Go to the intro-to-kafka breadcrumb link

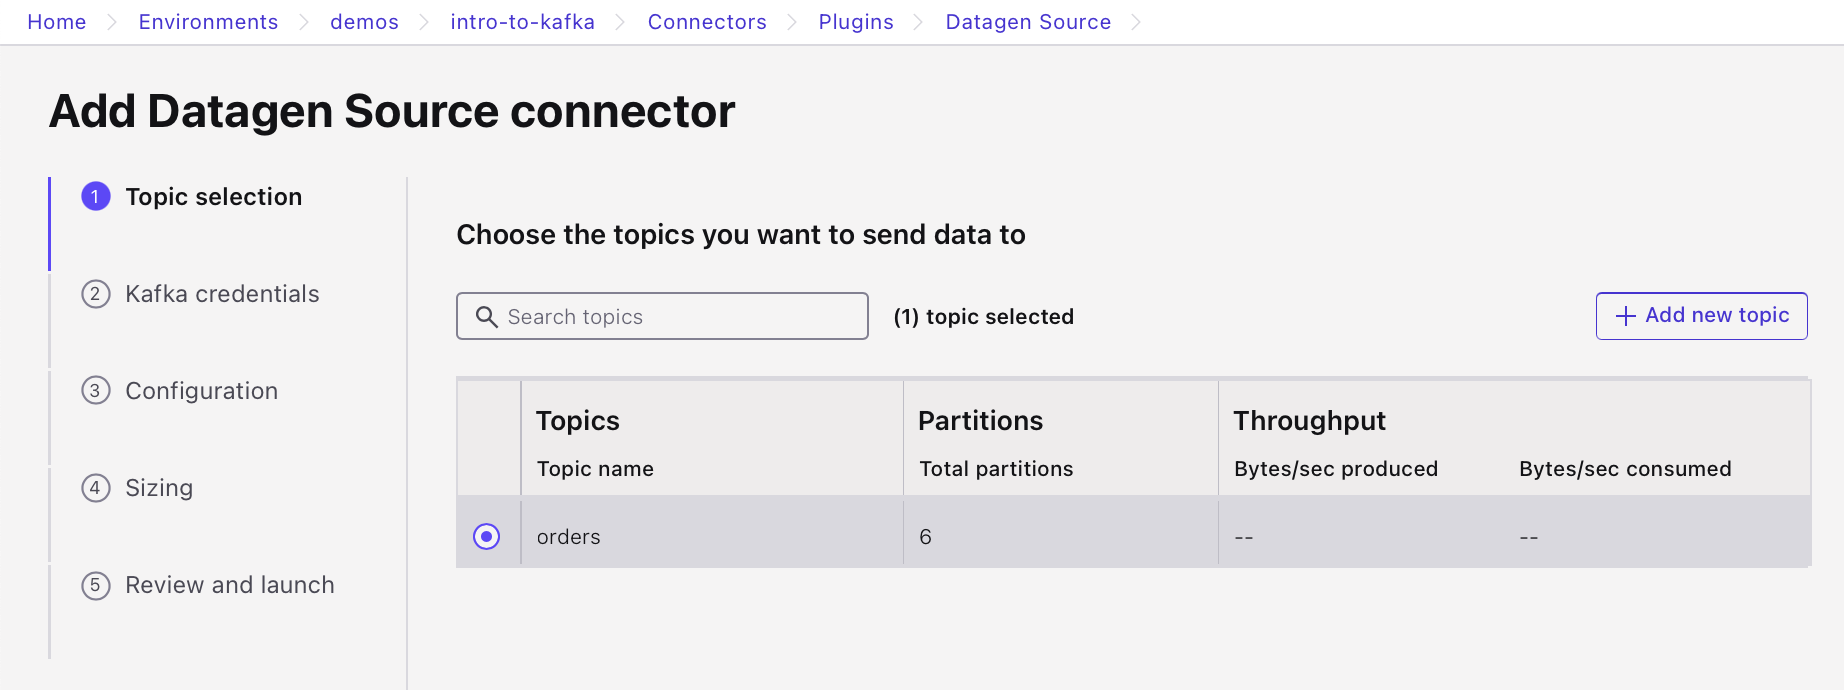(522, 22)
